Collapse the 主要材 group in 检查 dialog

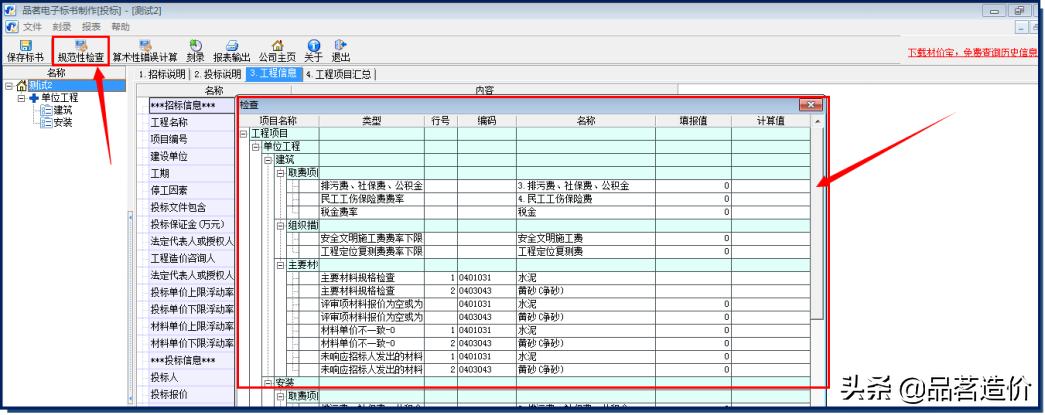[x=281, y=264]
